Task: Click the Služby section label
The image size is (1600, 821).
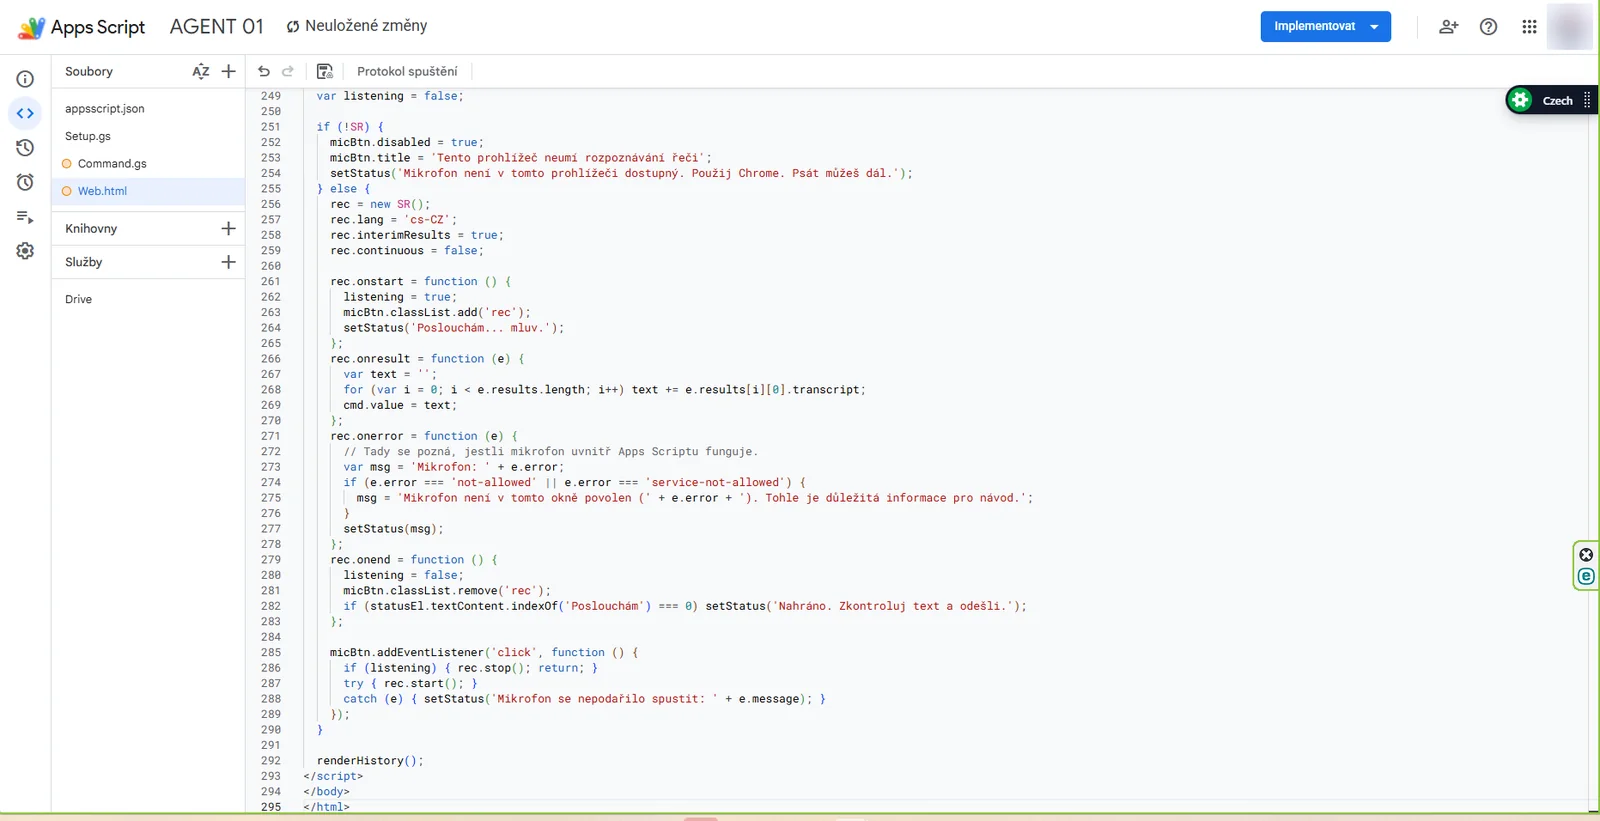Action: tap(84, 262)
